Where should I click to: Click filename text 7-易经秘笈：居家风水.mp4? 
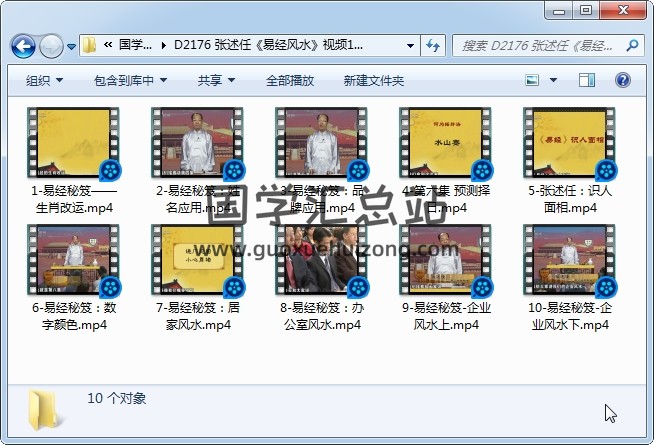(198, 316)
